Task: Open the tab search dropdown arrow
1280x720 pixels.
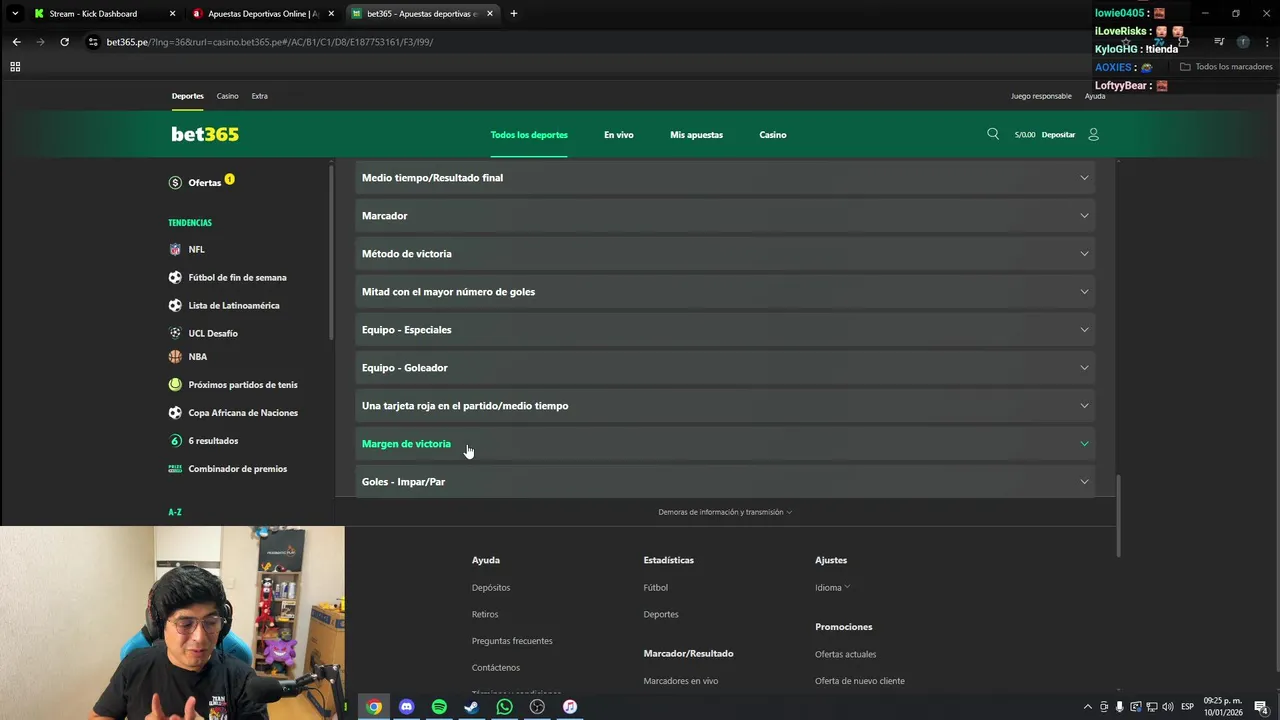Action: click(14, 14)
